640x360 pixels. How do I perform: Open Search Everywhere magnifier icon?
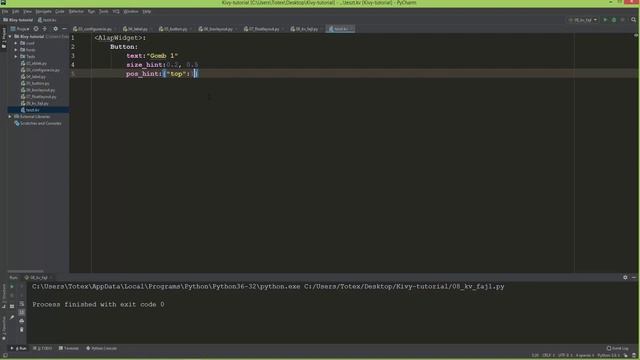[x=633, y=20]
